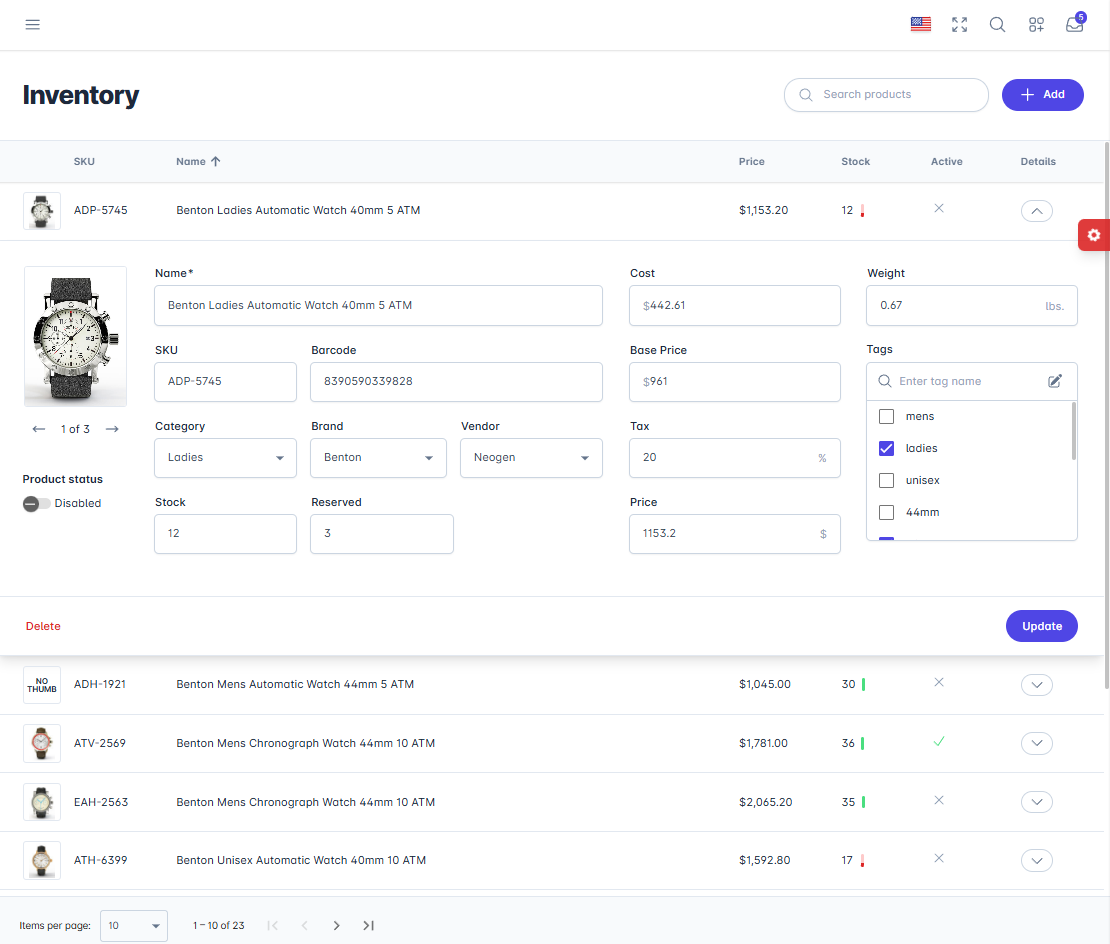Screen dimensions: 1110x944
Task: Open the Category dropdown
Action: tap(225, 458)
